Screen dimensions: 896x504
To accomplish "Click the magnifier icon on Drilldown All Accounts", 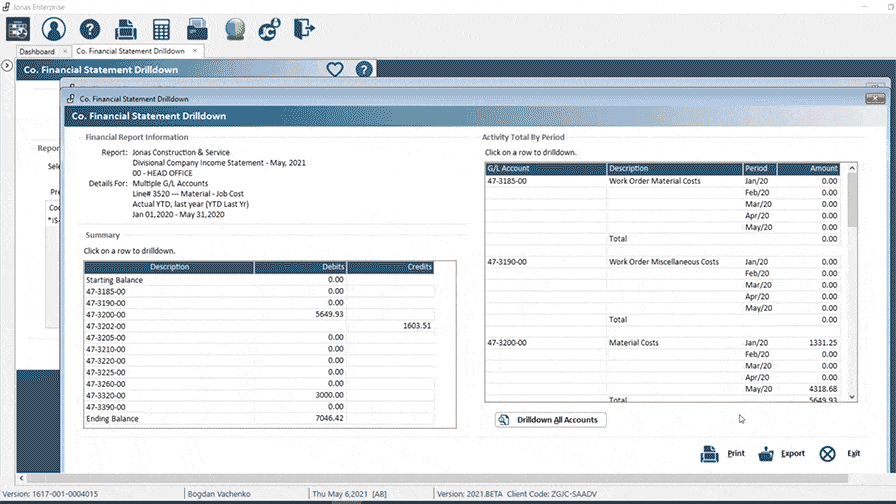I will (x=503, y=419).
